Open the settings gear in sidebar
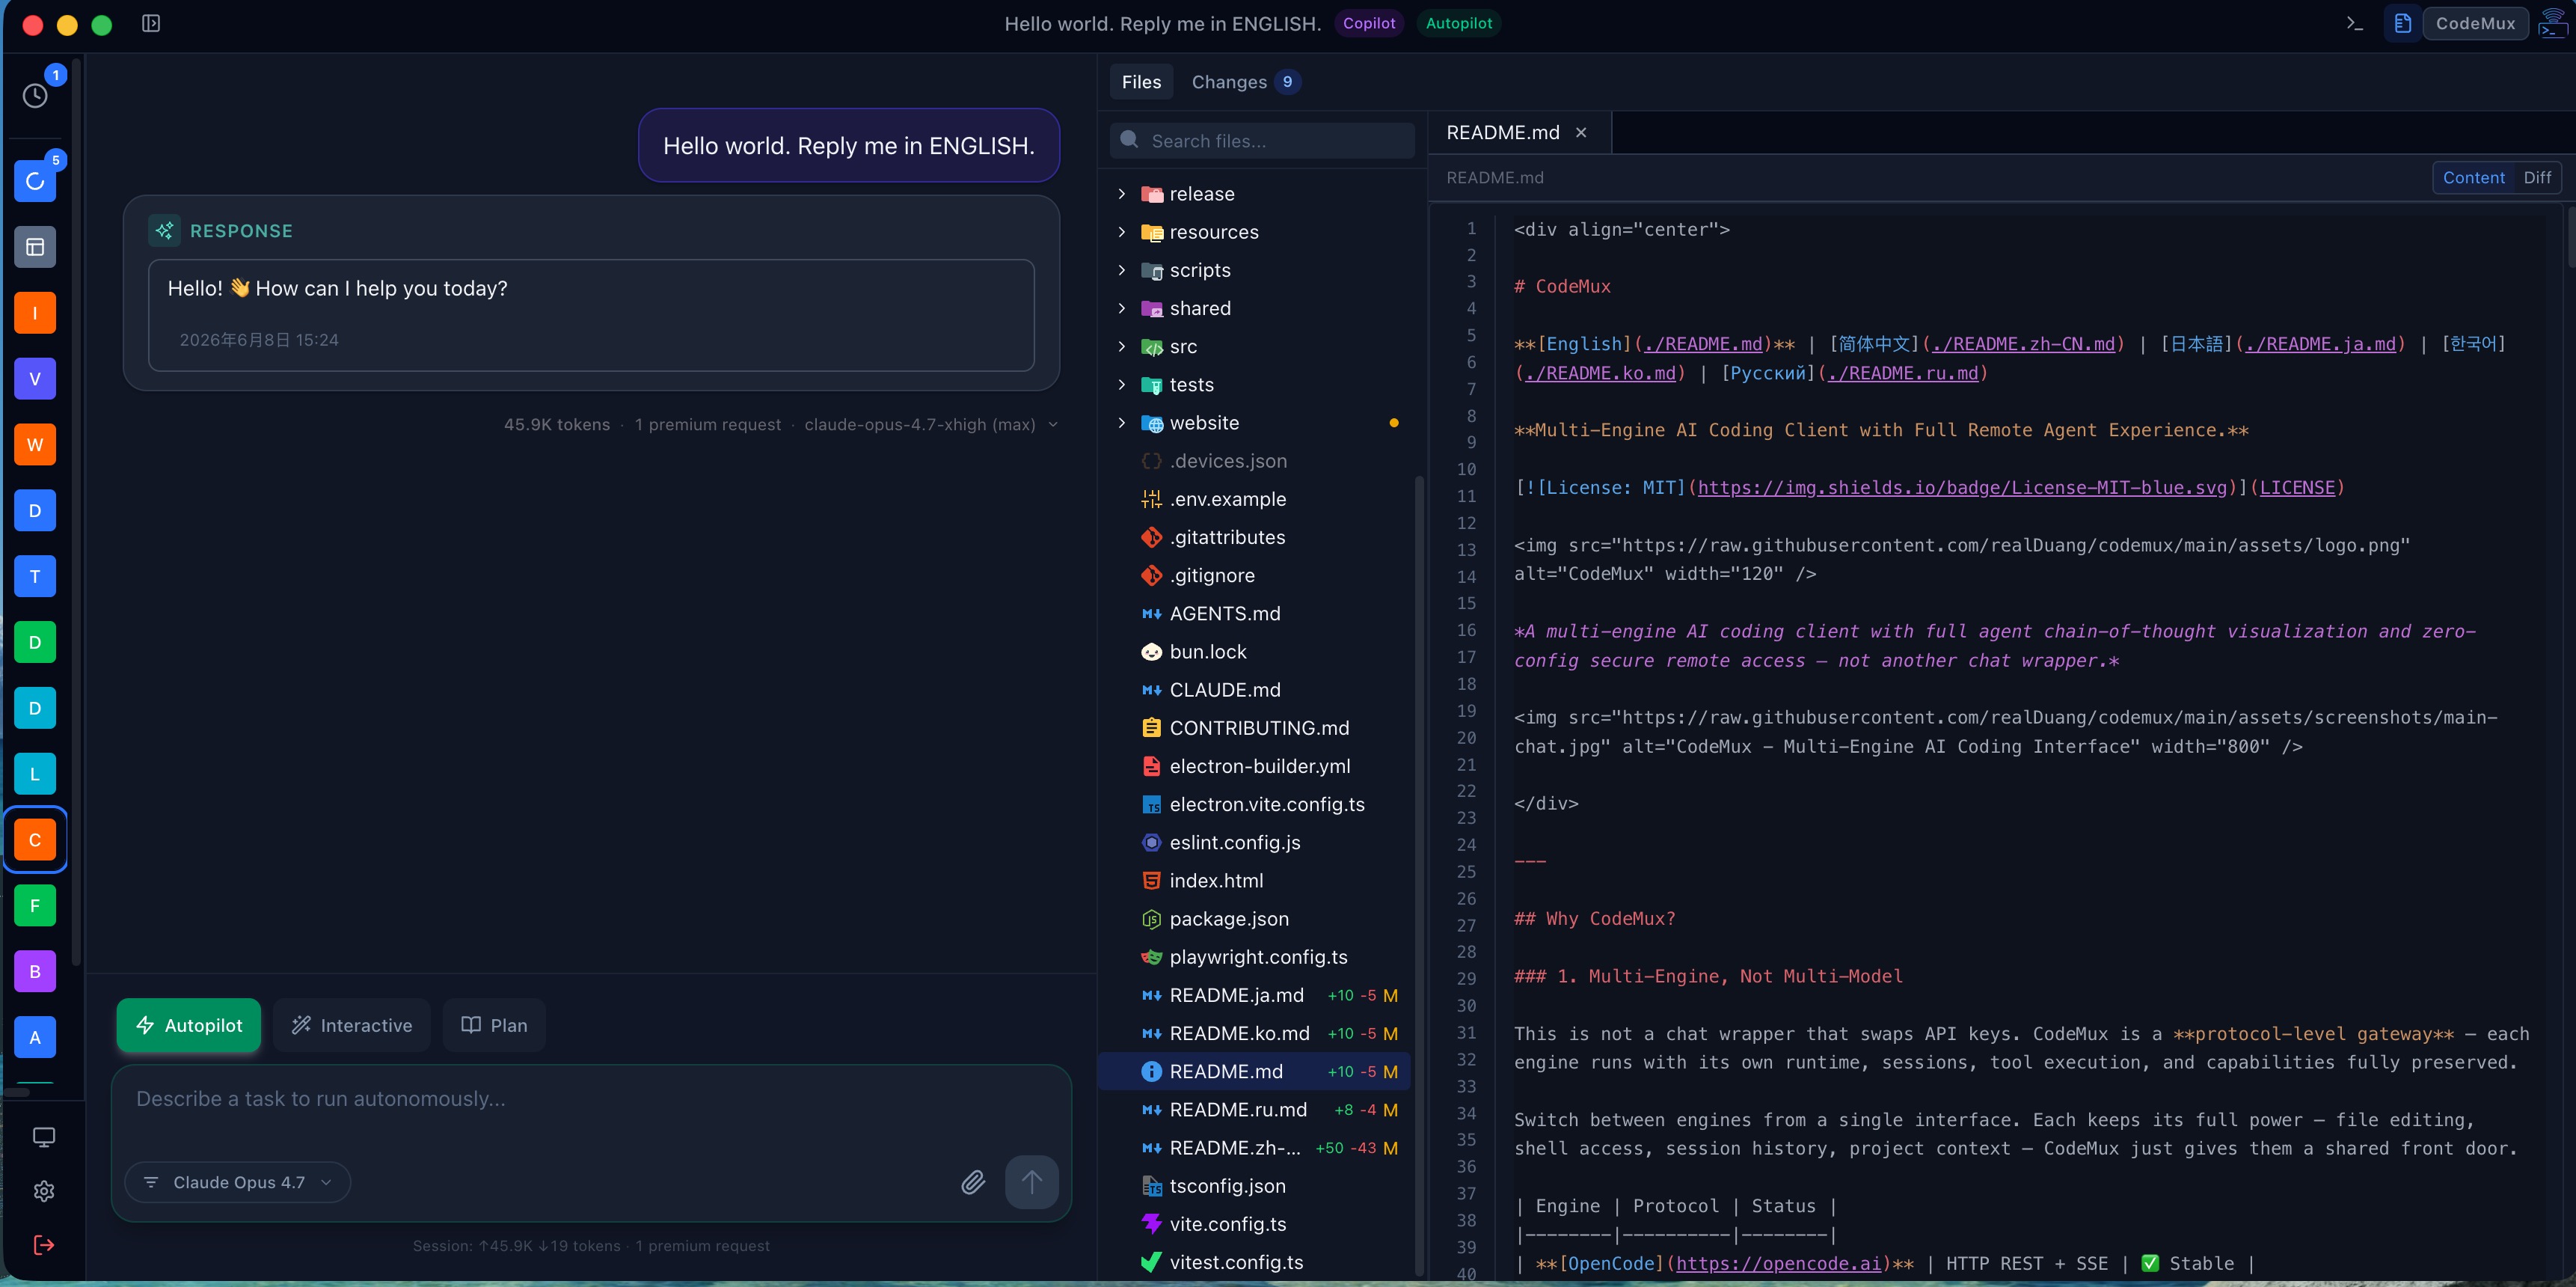The height and width of the screenshot is (1287, 2576). coord(44,1191)
